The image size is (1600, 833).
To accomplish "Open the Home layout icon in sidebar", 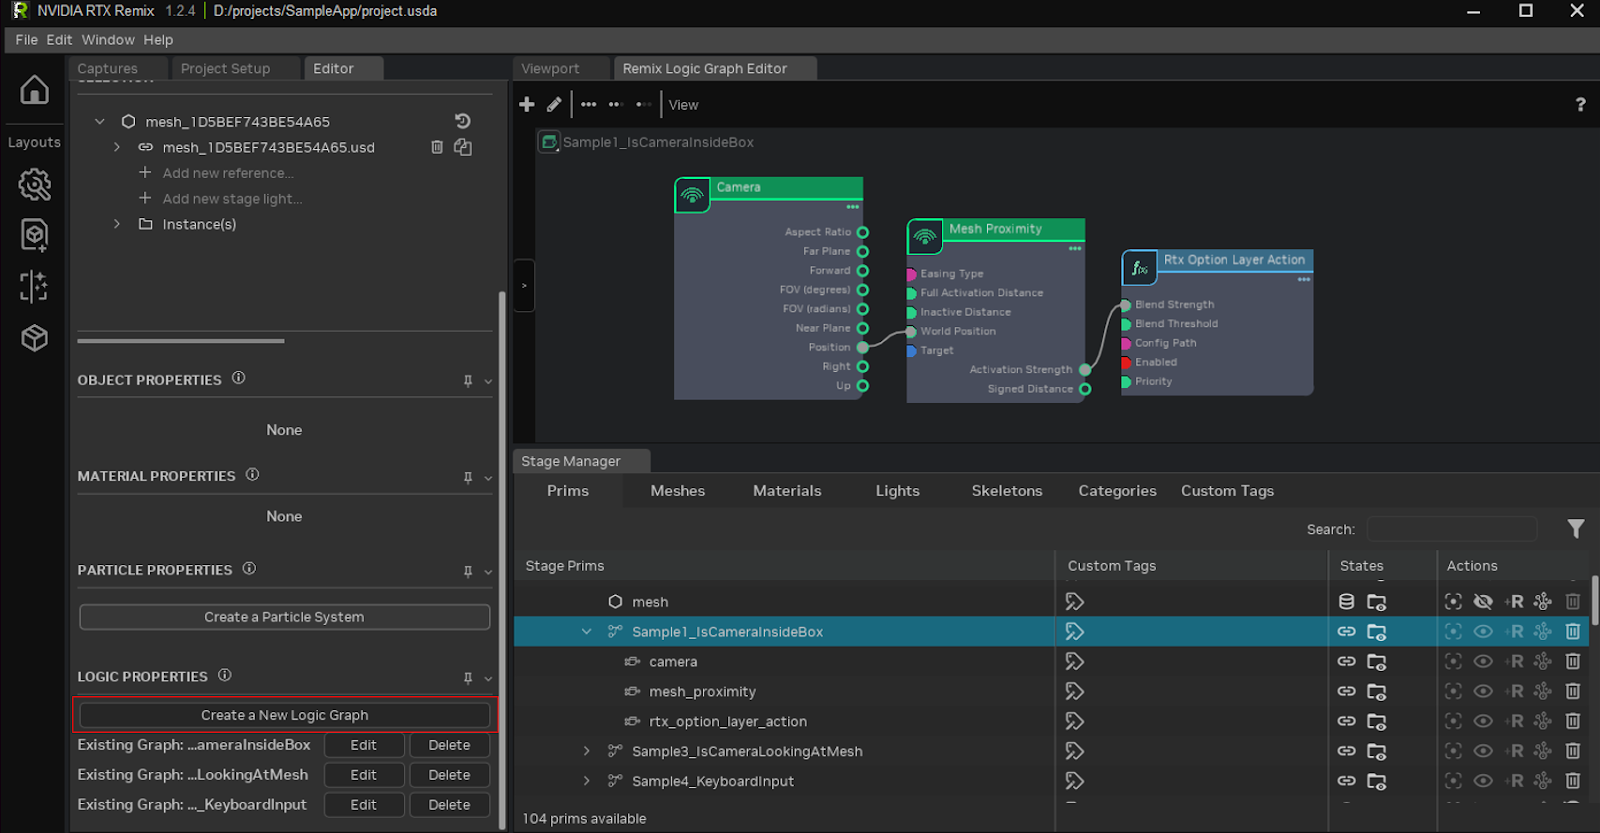I will click(x=34, y=90).
